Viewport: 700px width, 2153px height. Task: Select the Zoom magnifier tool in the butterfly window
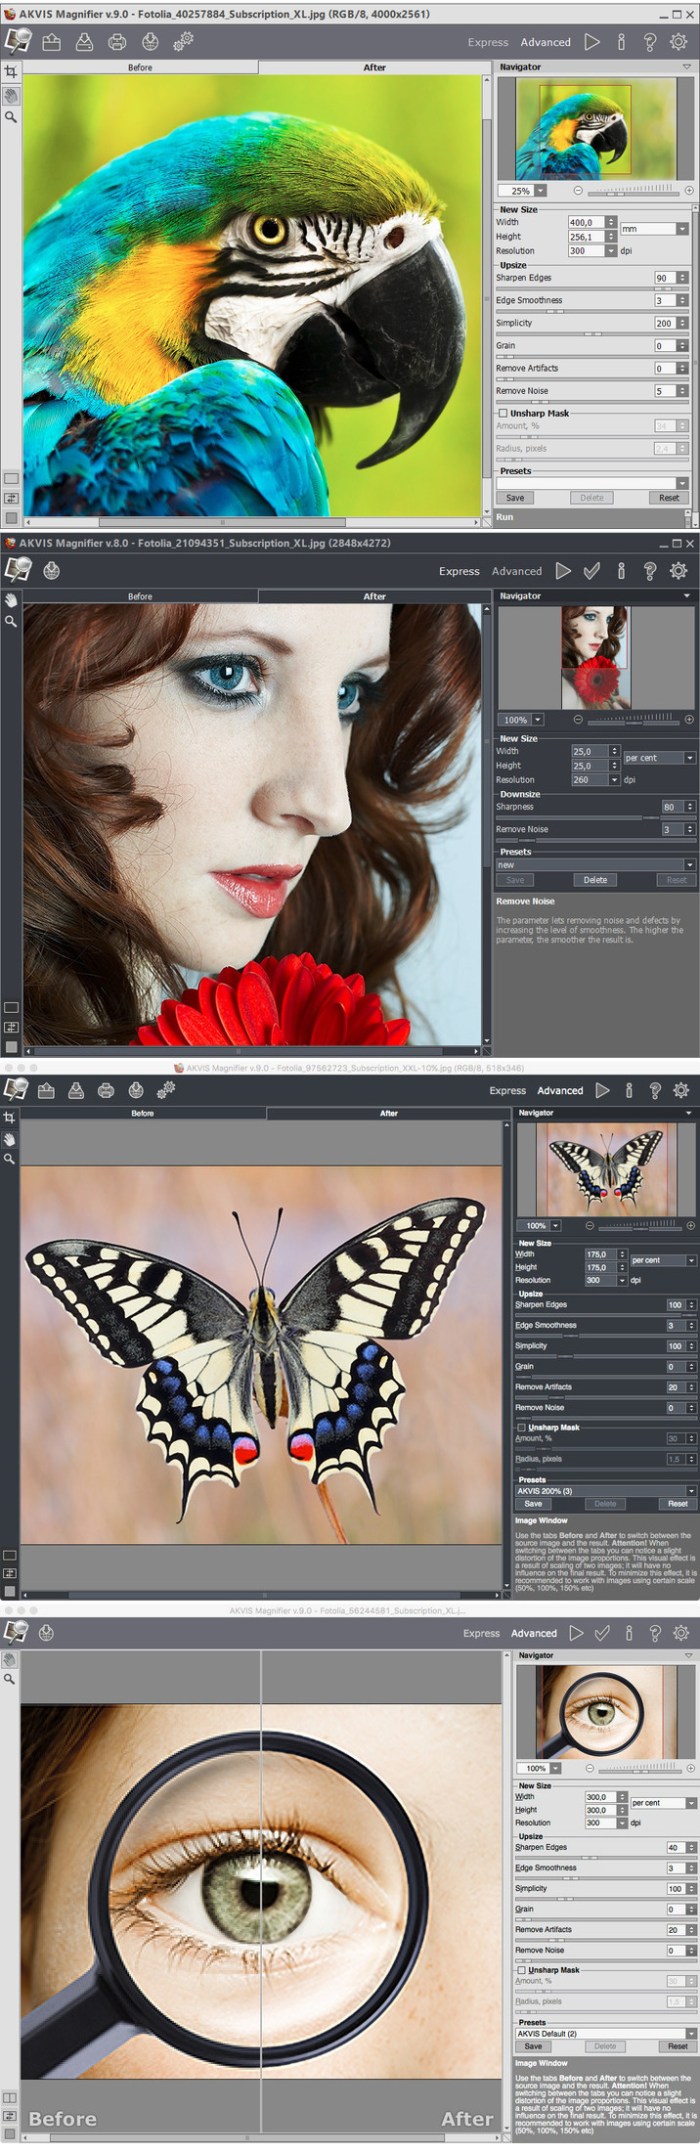click(x=10, y=1159)
